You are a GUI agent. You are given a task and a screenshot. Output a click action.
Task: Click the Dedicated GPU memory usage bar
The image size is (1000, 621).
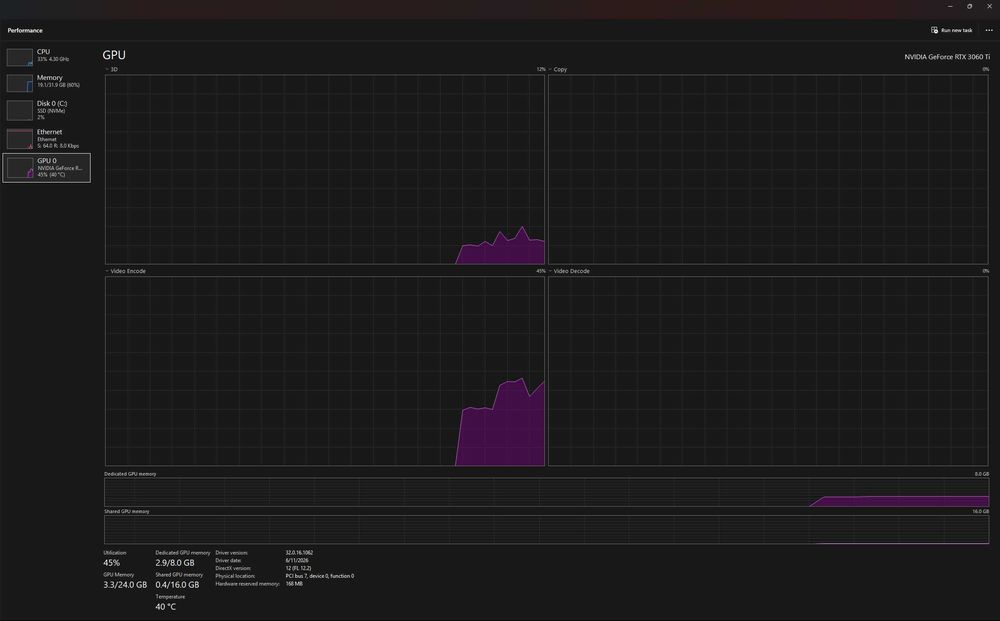(x=547, y=492)
